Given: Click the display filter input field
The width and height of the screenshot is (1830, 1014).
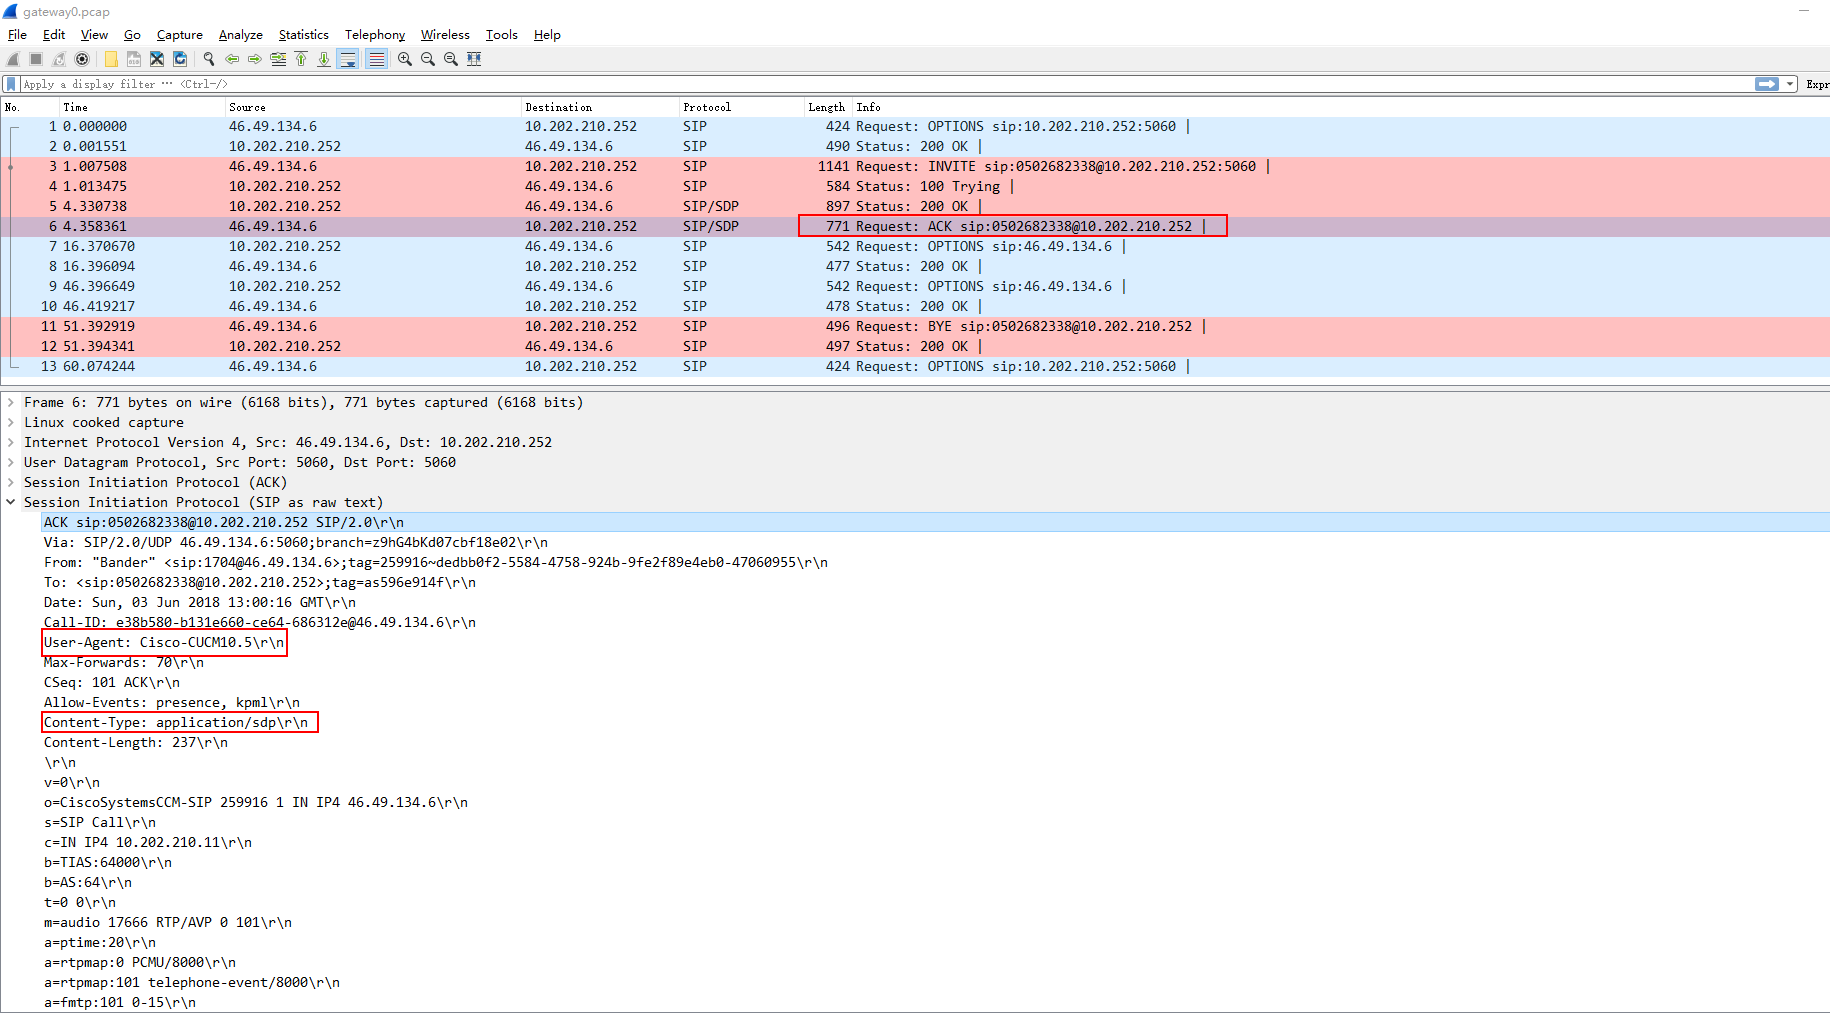Looking at the screenshot, I should pos(885,84).
